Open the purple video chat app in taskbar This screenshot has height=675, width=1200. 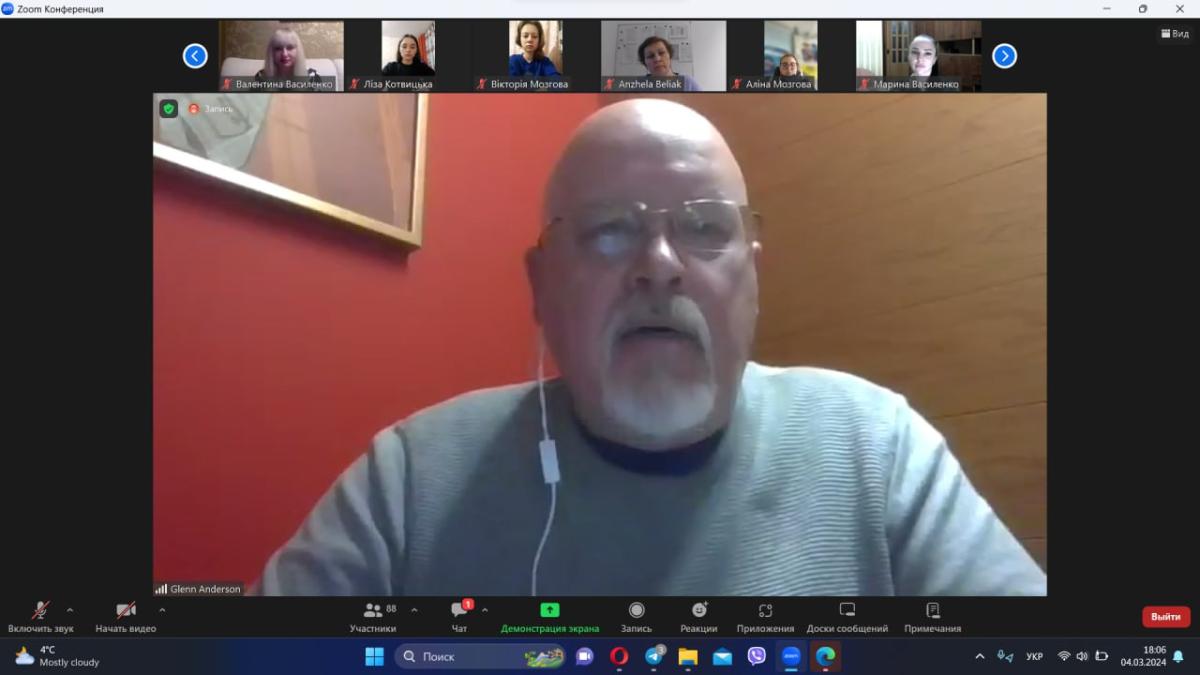click(585, 656)
